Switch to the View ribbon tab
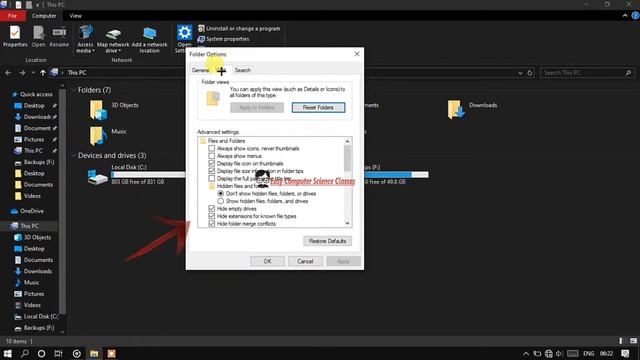Image resolution: width=640 pixels, height=360 pixels. [x=76, y=16]
